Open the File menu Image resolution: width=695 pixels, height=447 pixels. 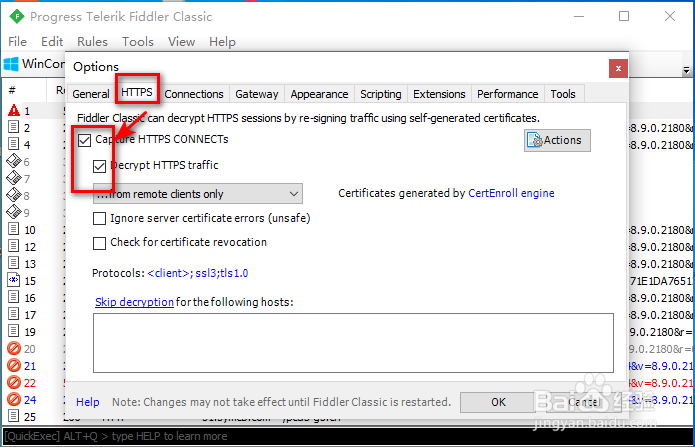pos(17,42)
